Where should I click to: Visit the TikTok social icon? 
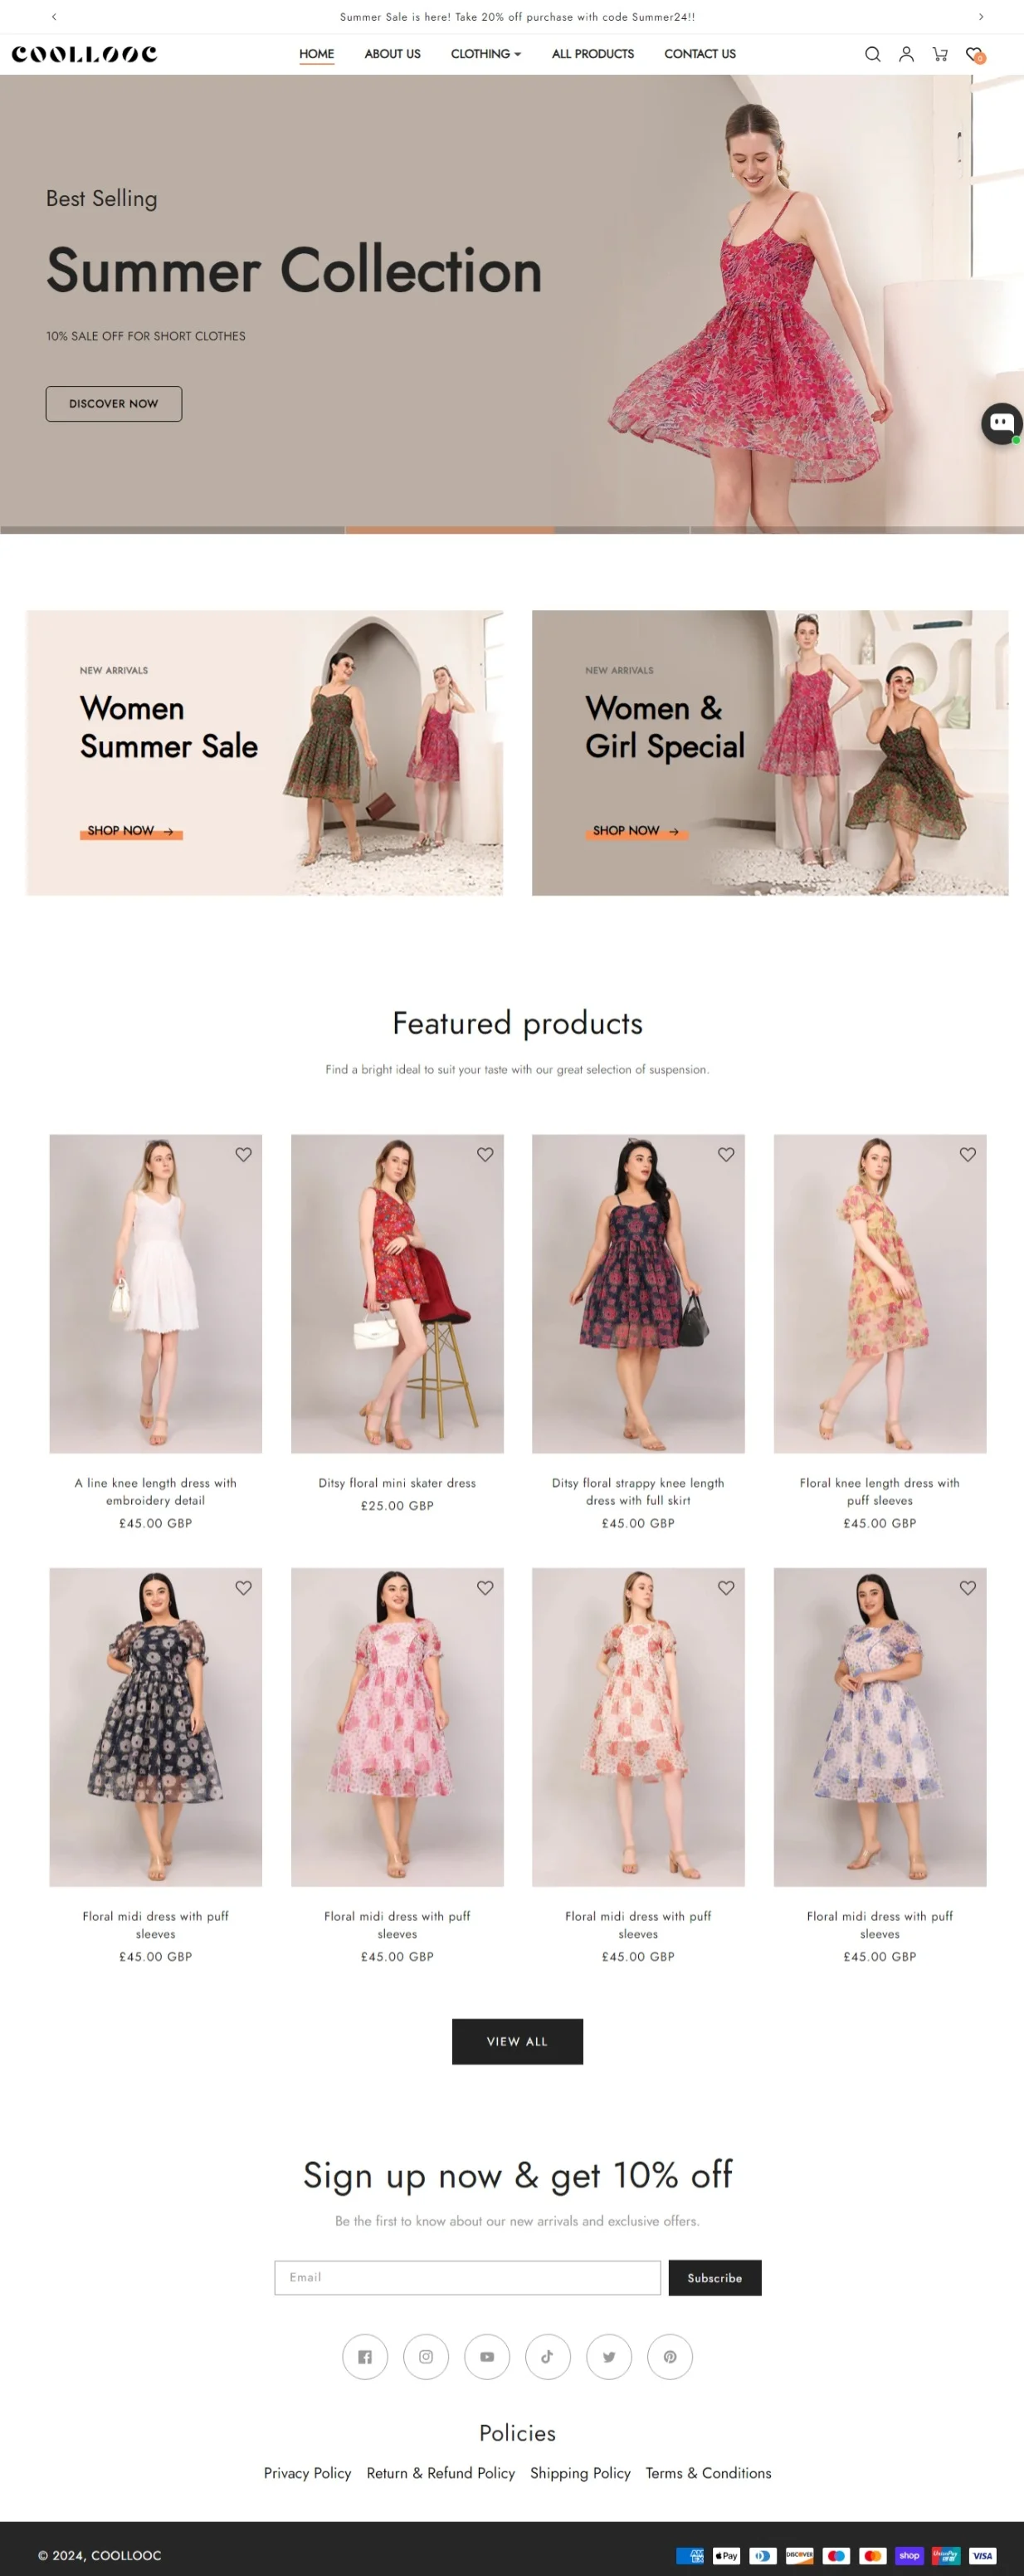[548, 2357]
